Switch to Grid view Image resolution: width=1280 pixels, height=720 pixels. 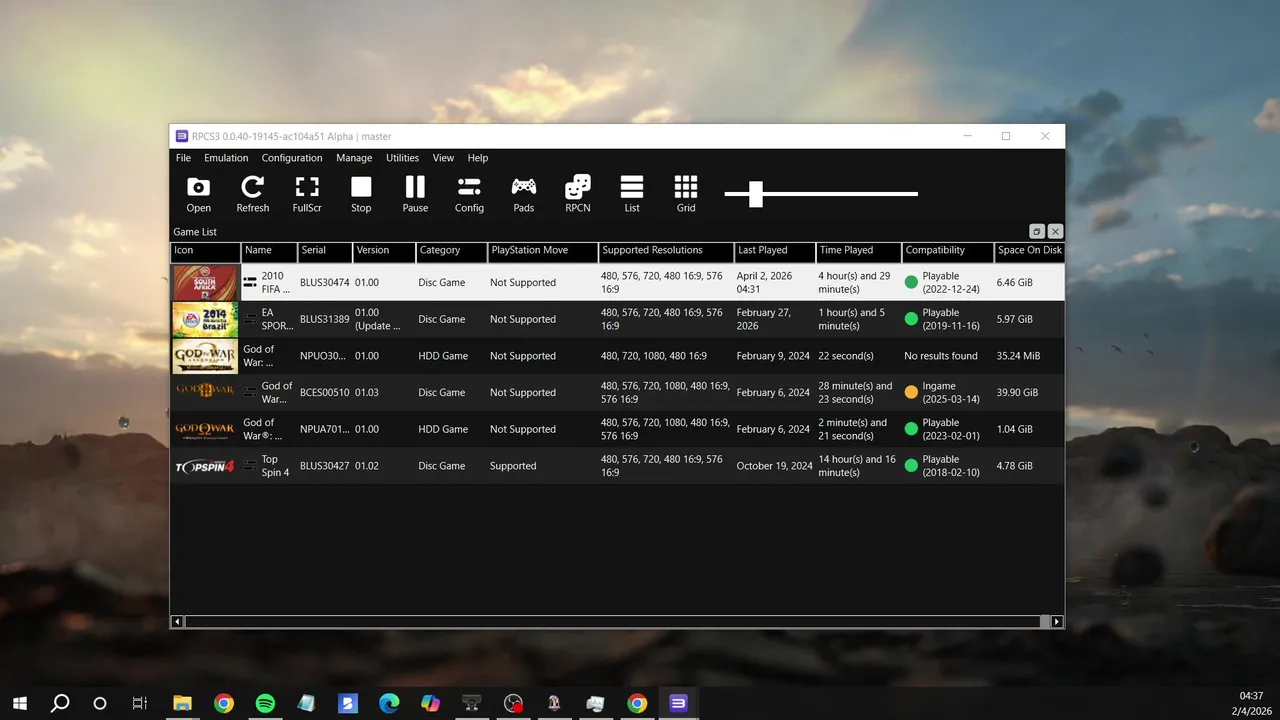tap(686, 195)
